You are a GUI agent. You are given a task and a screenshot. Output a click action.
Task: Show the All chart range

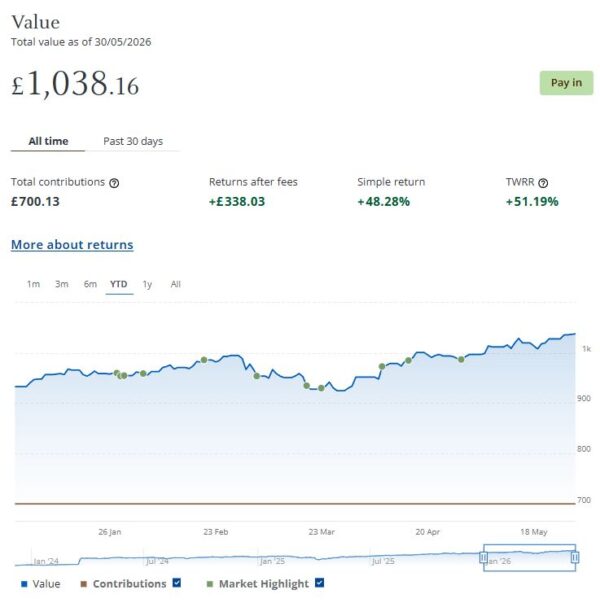pyautogui.click(x=176, y=284)
